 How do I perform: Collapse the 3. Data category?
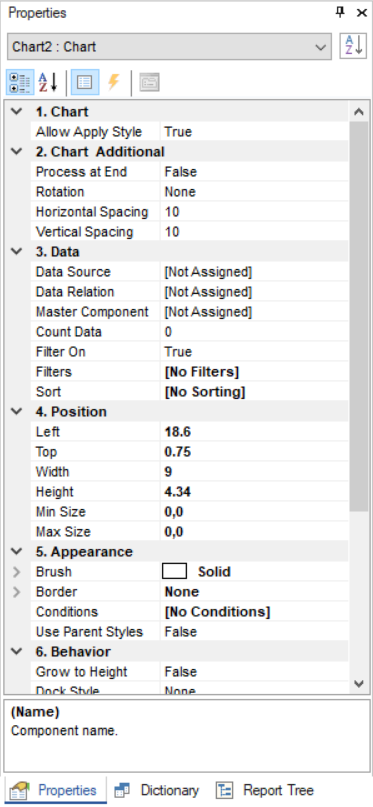coord(17,252)
